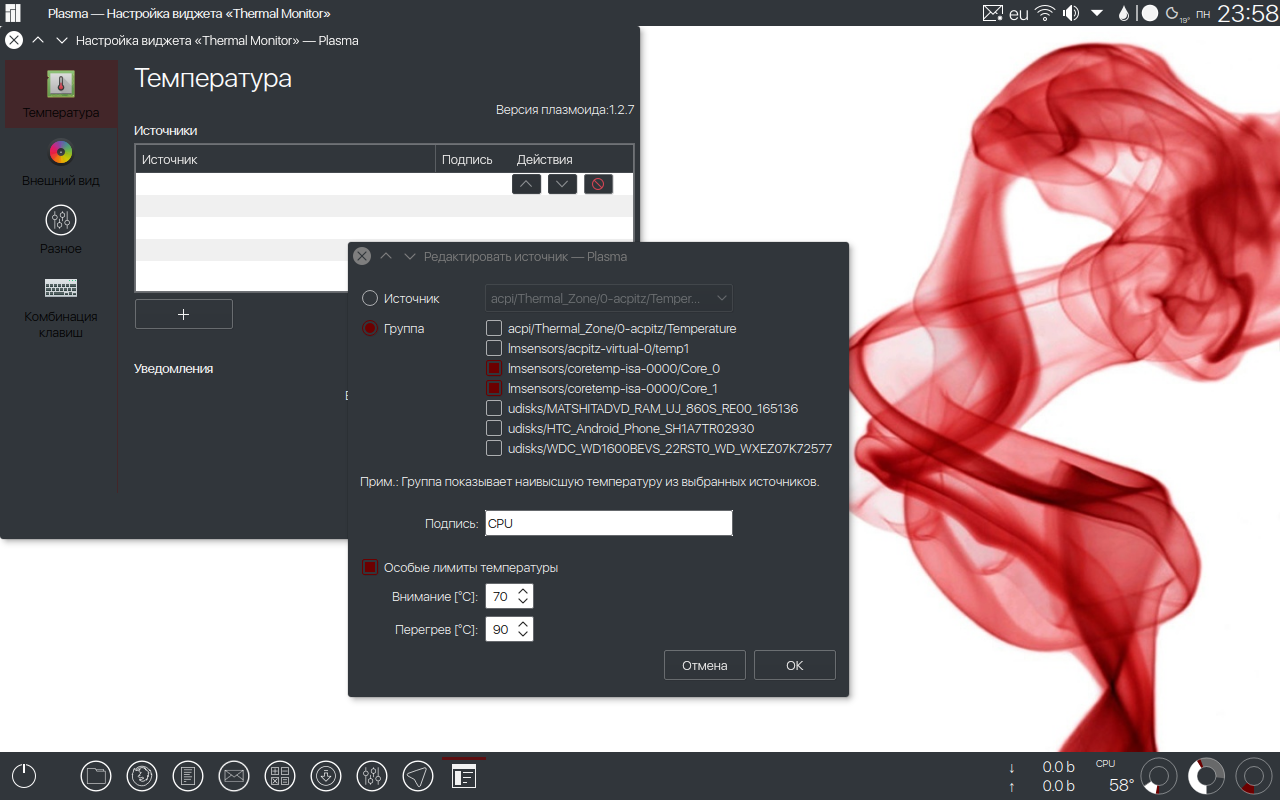Open the mail notifier tray icon
This screenshot has height=800, width=1280.
(x=992, y=13)
